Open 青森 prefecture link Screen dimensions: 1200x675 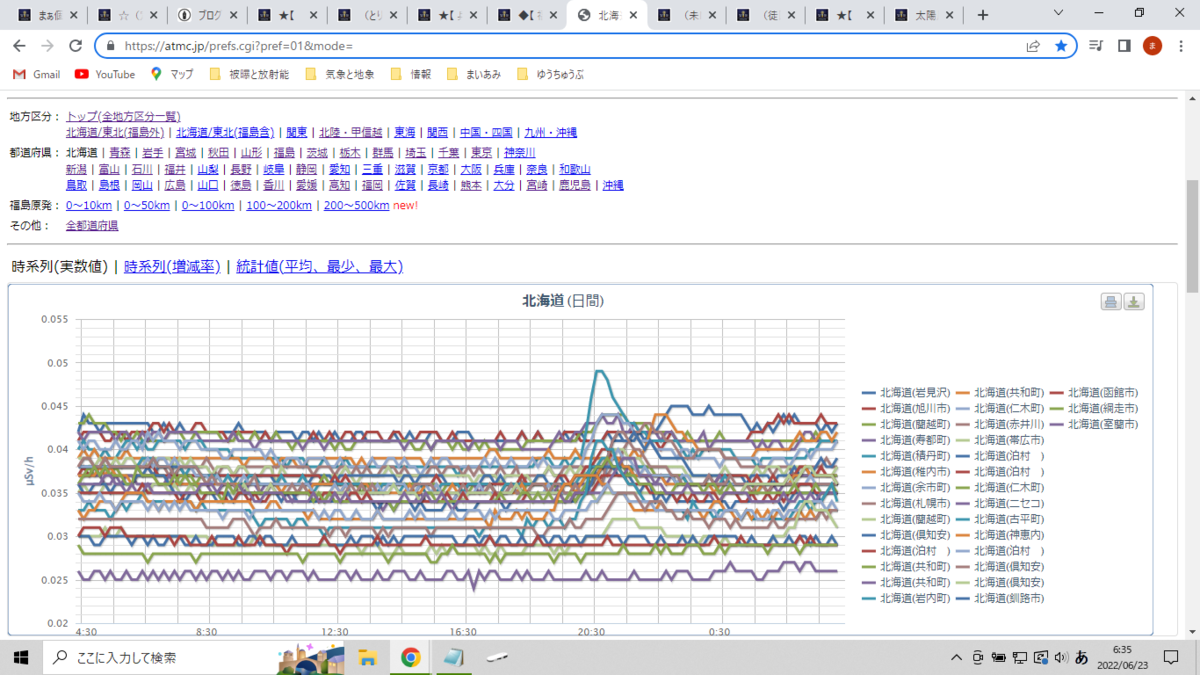pos(120,153)
